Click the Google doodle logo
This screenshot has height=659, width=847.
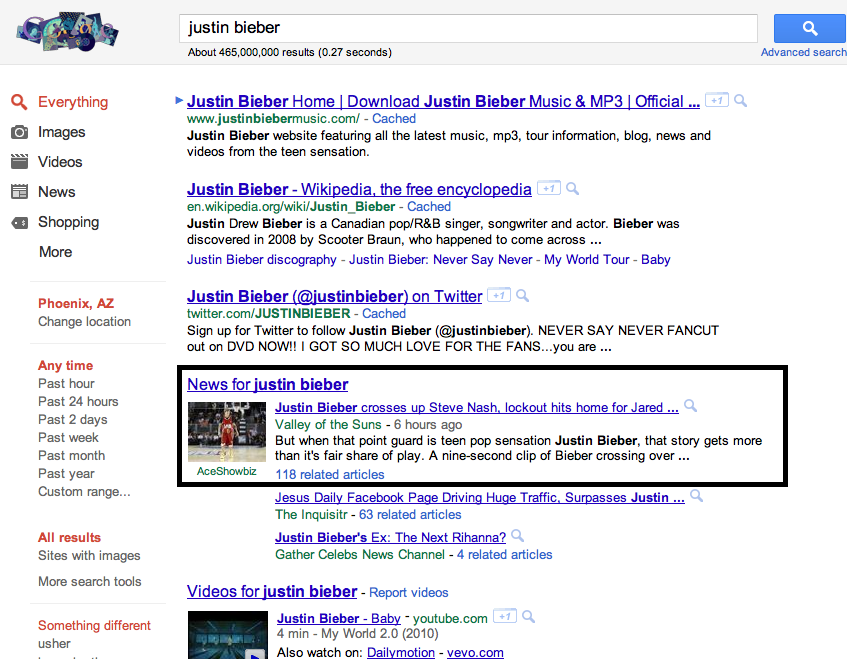coord(68,31)
